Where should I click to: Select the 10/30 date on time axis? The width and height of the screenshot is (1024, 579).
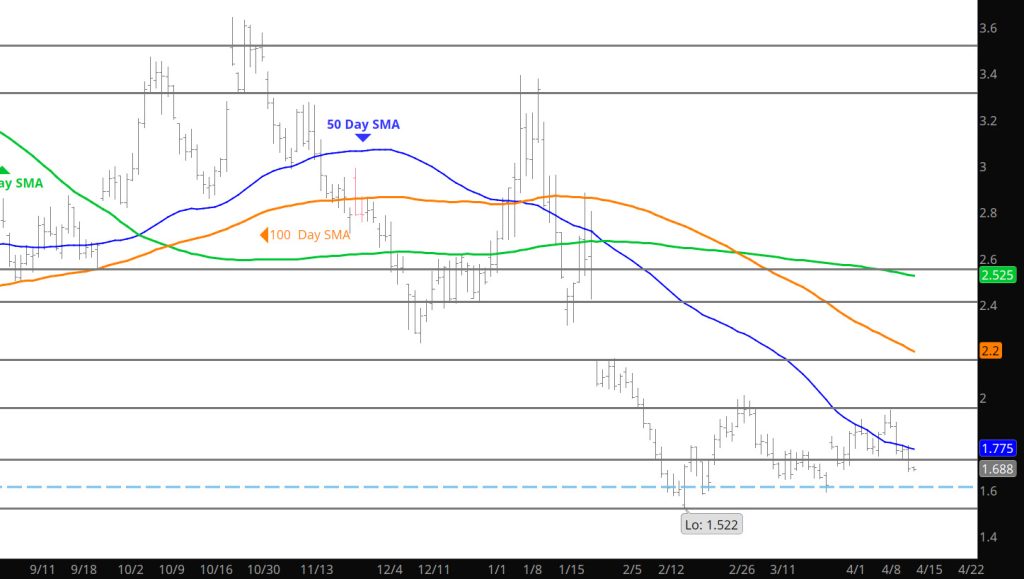(x=263, y=568)
